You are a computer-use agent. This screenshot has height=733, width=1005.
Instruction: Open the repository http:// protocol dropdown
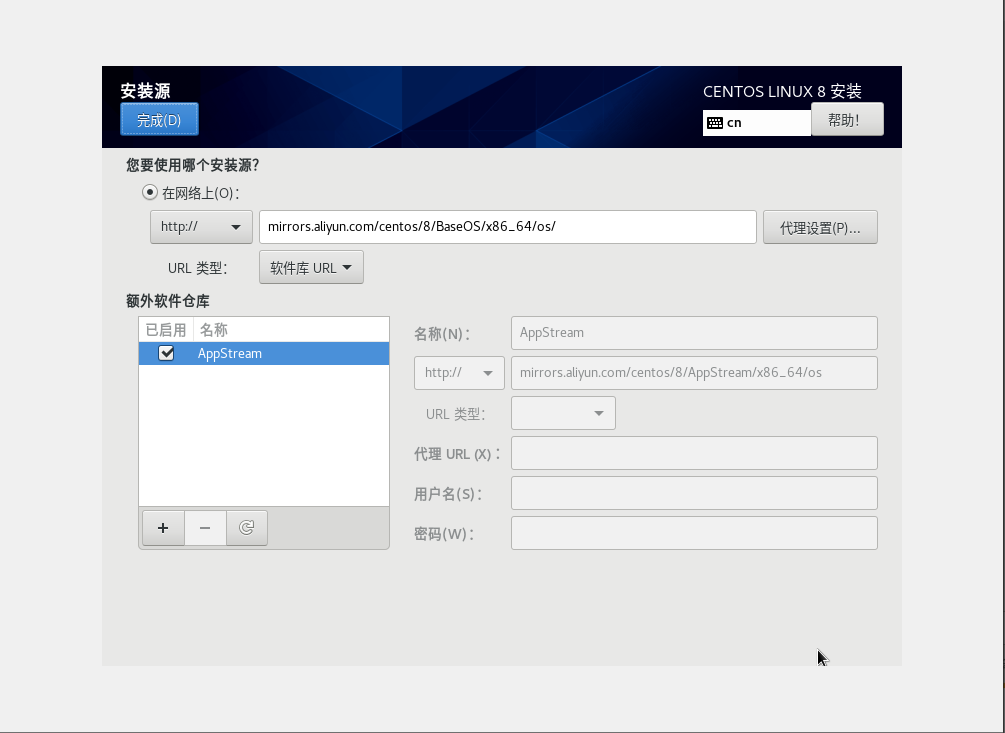(459, 373)
